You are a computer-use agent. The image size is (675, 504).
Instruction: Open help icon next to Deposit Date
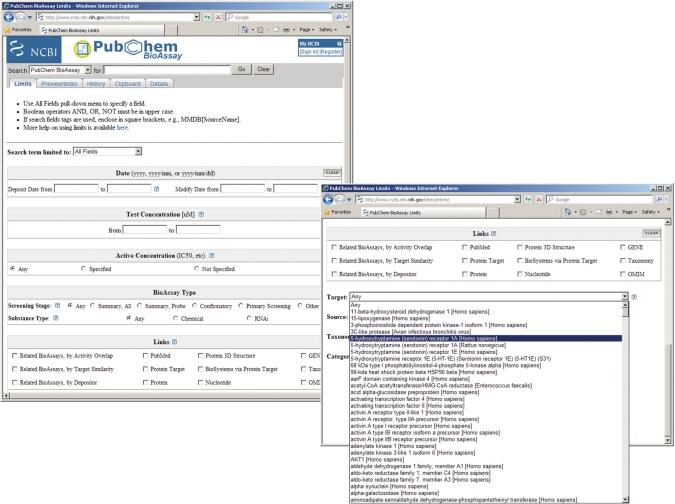point(157,189)
